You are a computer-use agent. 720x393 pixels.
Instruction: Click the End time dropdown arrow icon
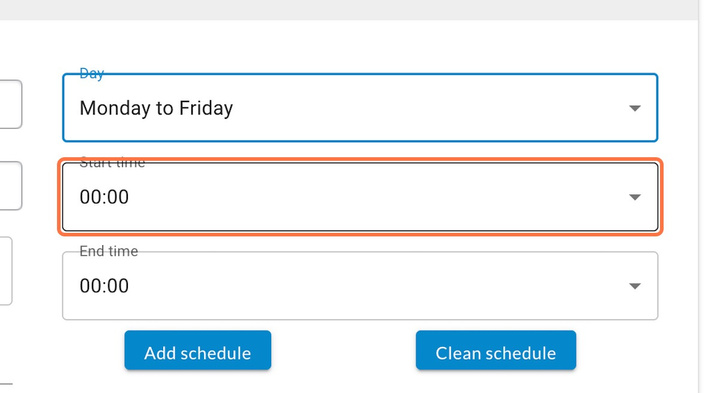(635, 286)
